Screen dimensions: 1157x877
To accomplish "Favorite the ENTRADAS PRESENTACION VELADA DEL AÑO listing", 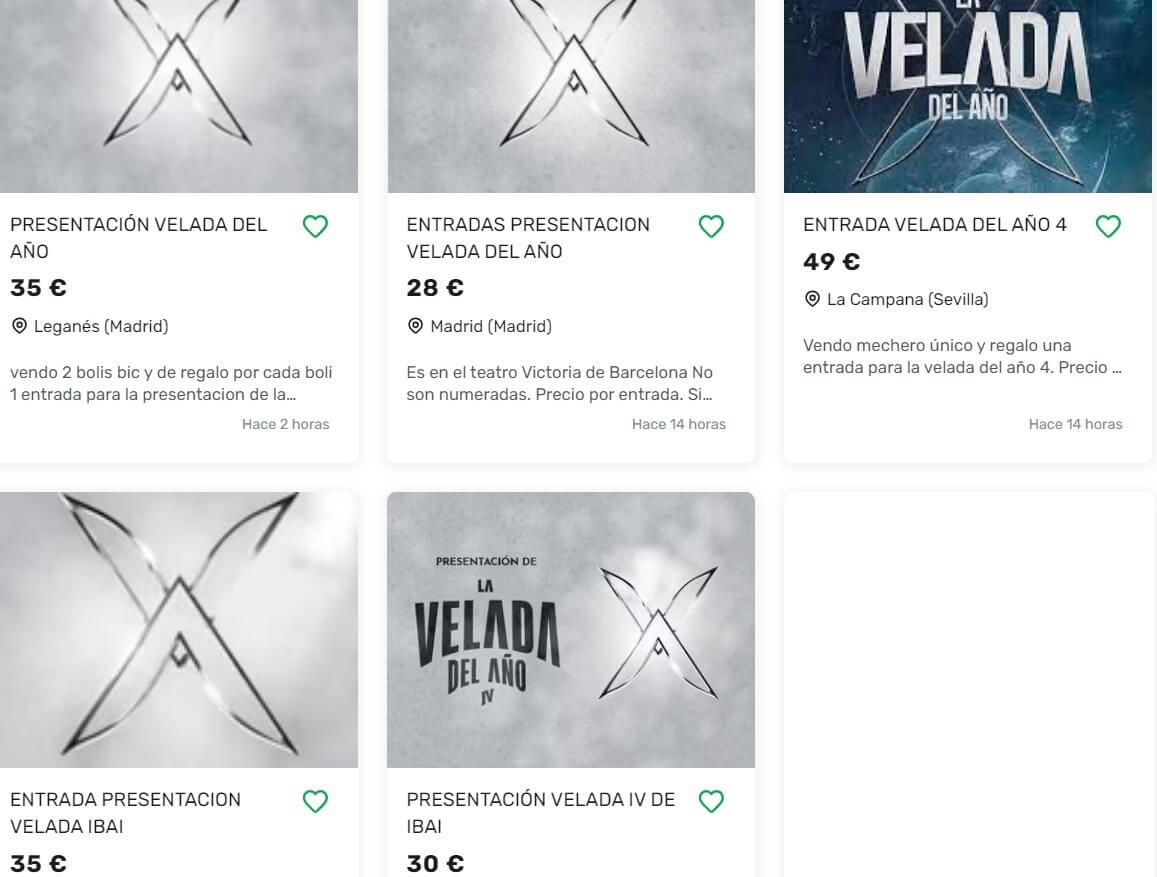I will tap(711, 226).
